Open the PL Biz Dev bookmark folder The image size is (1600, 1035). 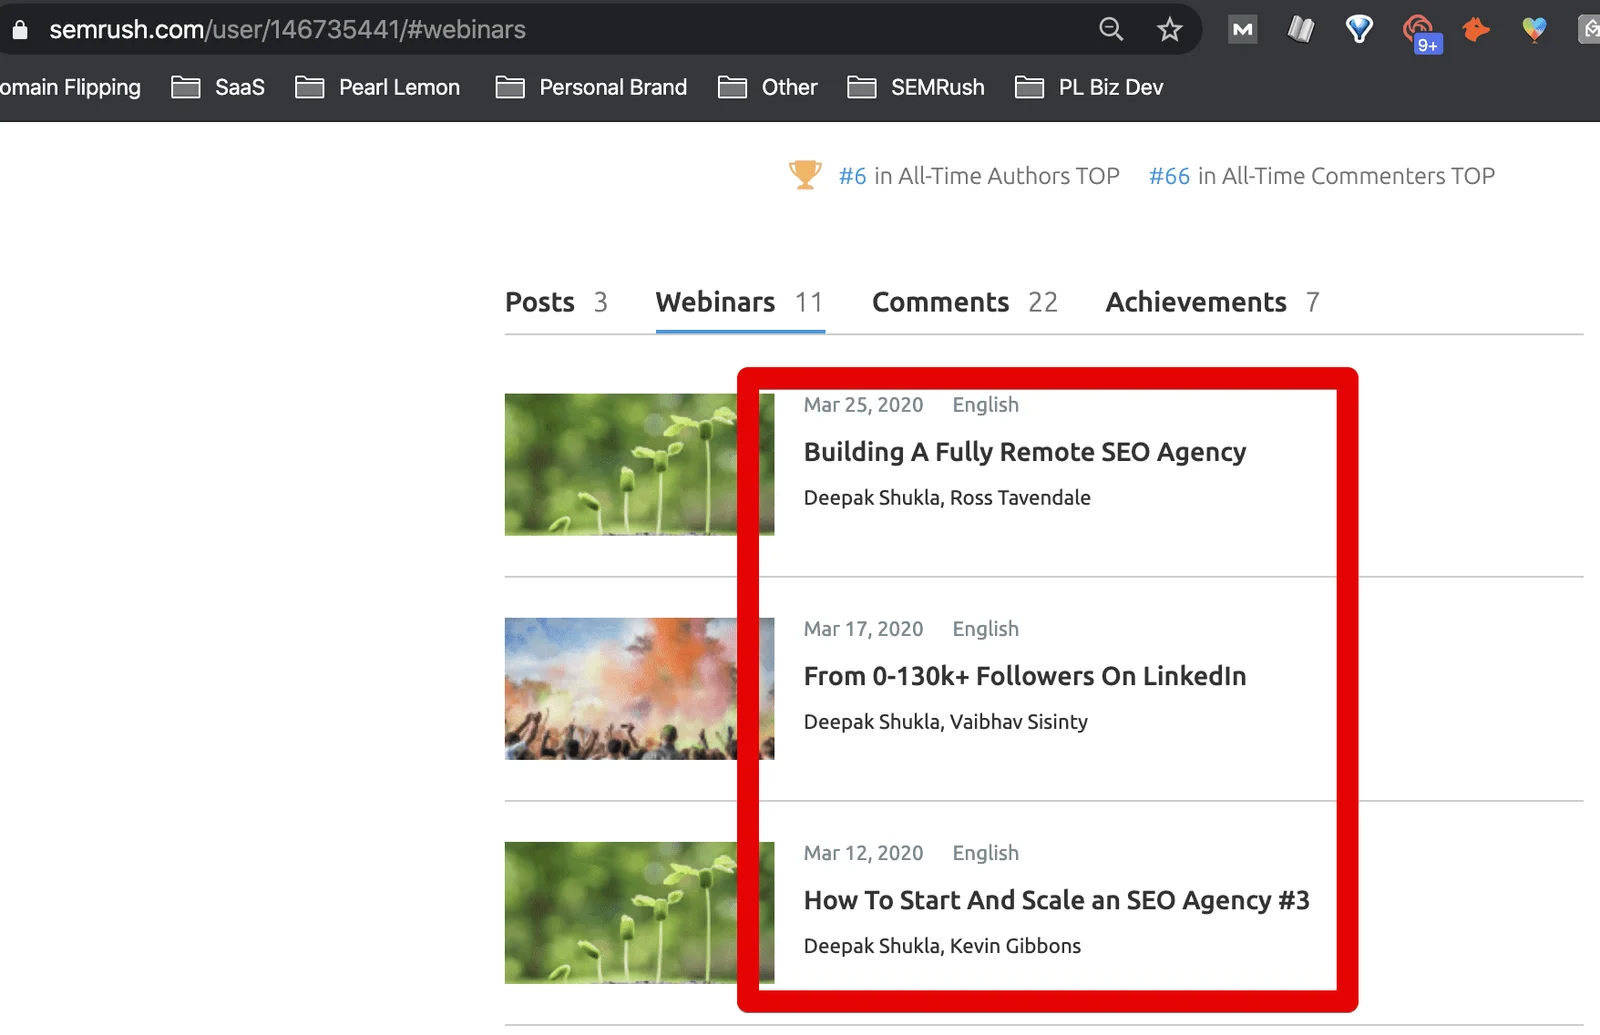coord(1089,87)
